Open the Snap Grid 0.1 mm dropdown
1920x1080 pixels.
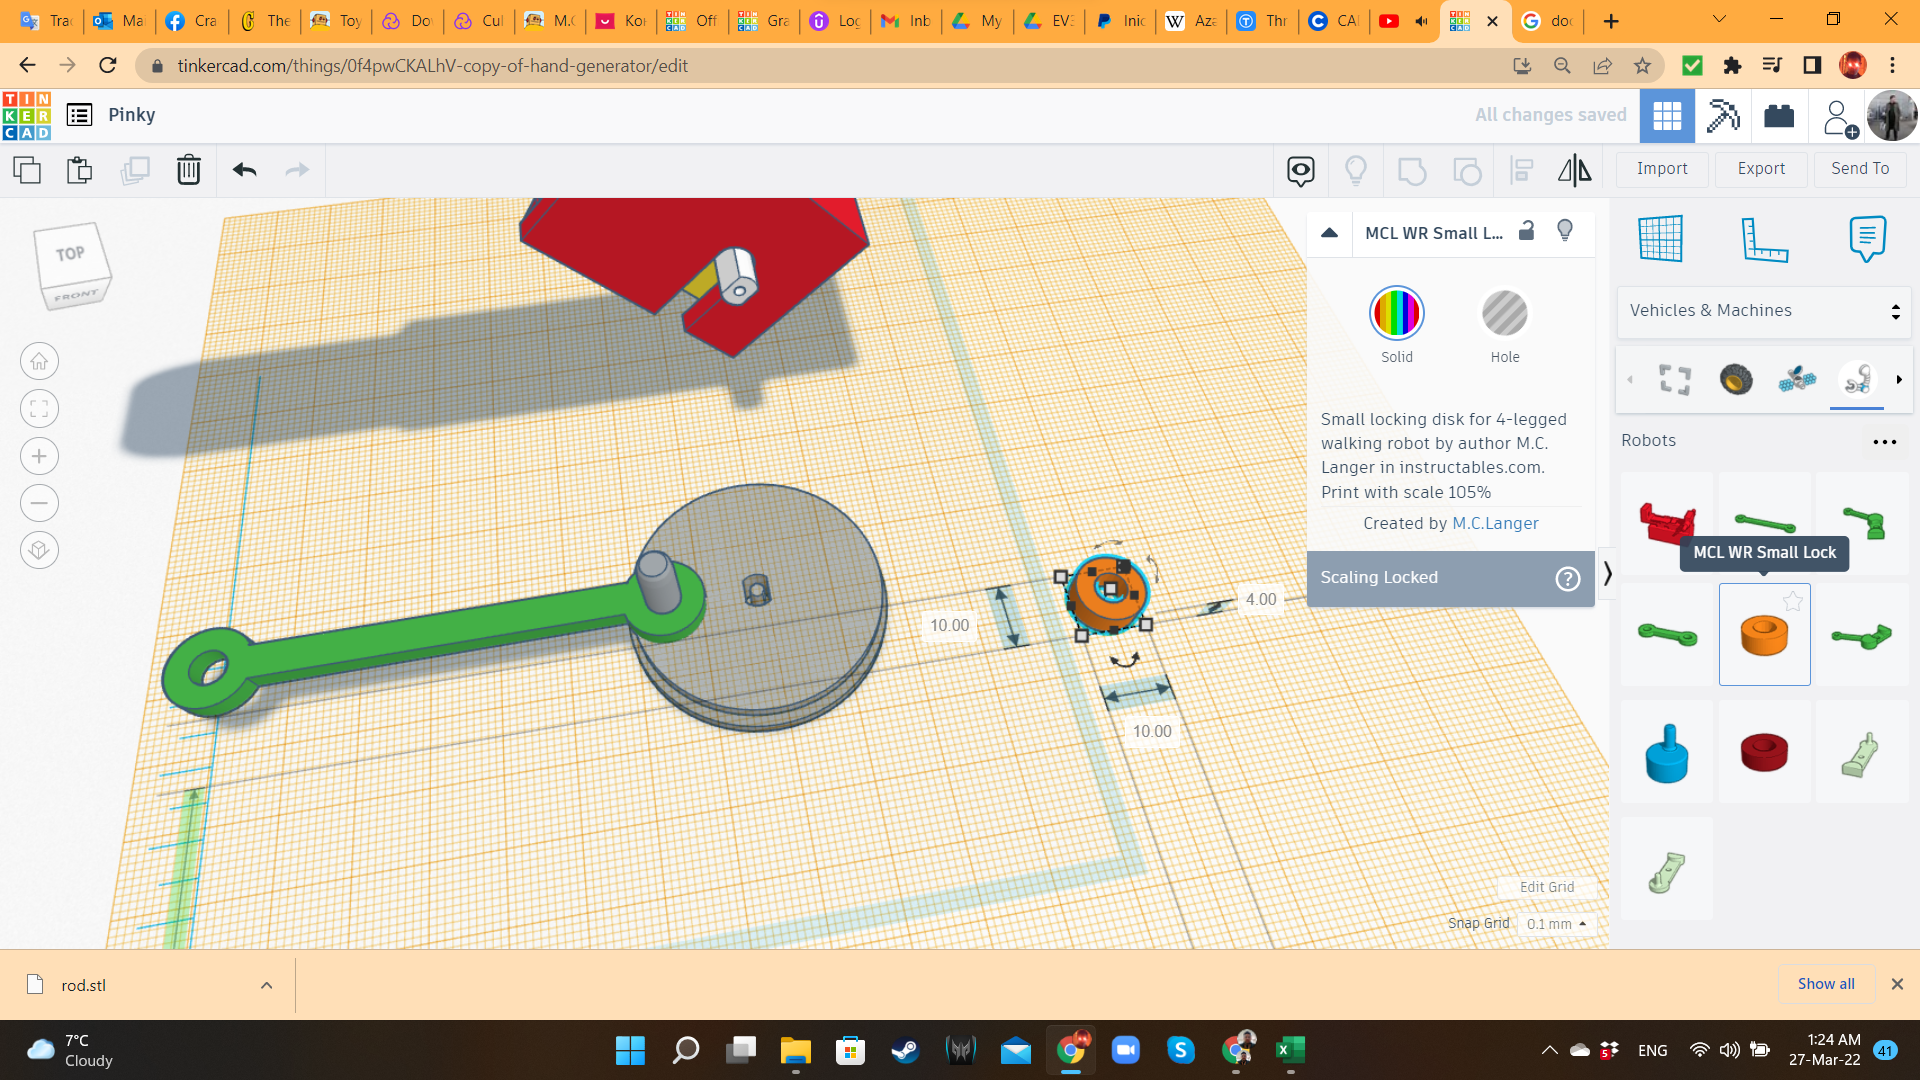tap(1556, 924)
